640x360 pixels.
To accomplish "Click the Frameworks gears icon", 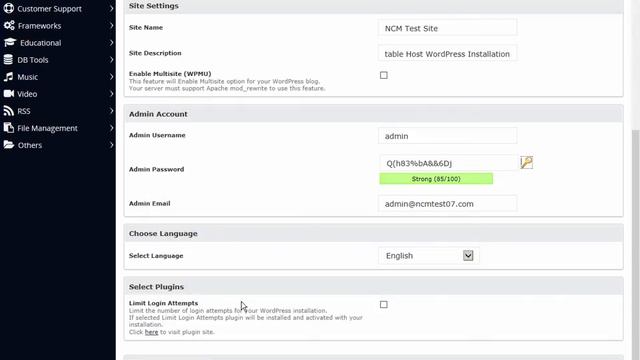I will point(9,25).
